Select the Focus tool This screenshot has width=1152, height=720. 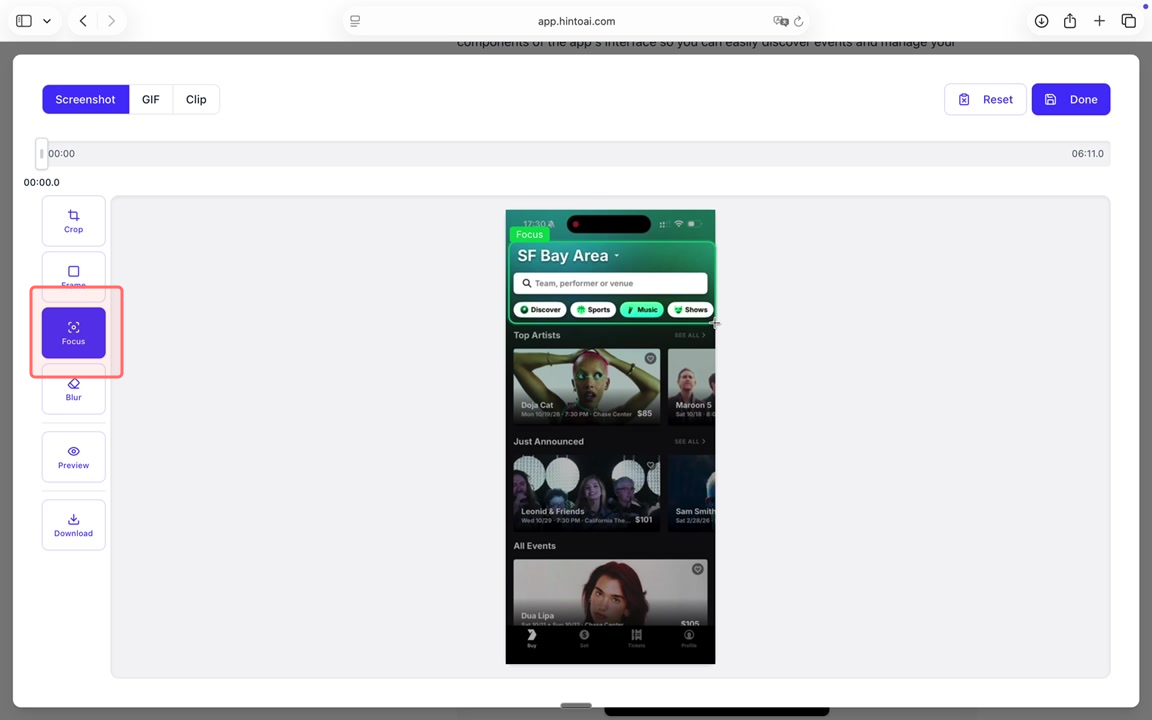73,333
